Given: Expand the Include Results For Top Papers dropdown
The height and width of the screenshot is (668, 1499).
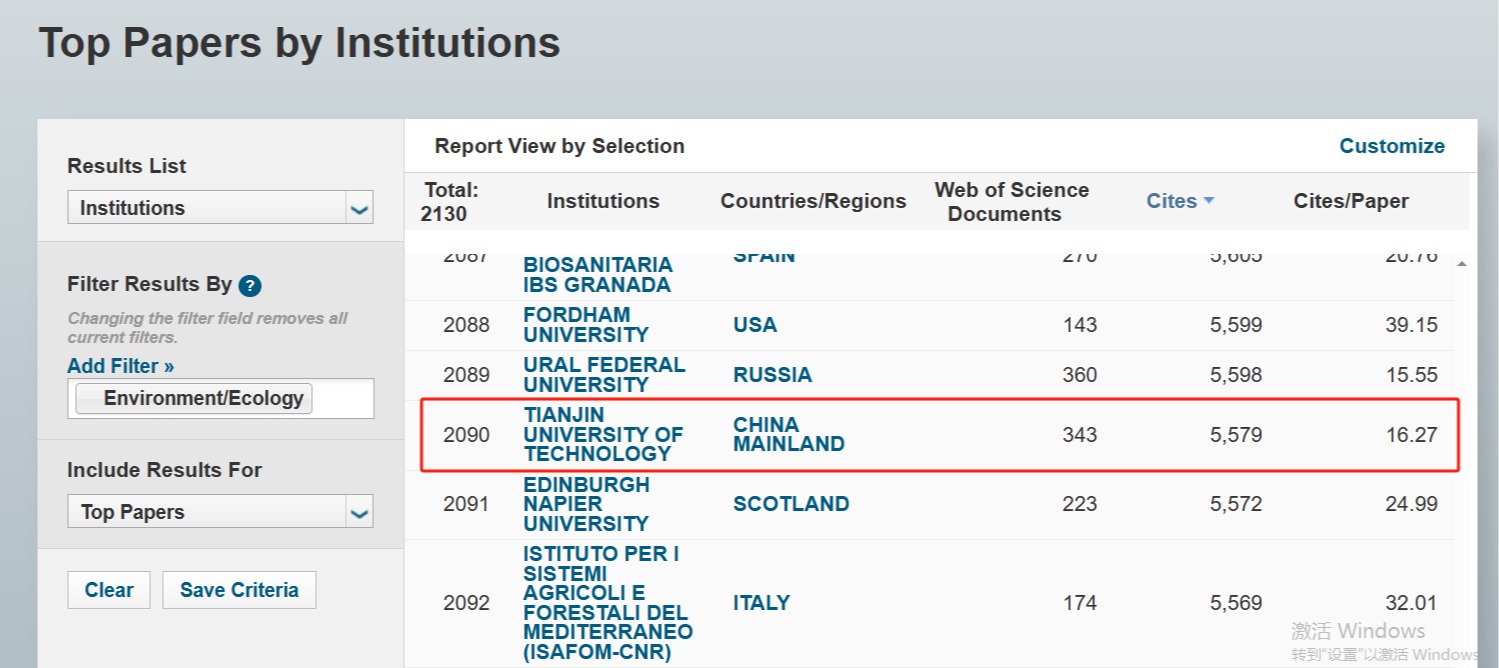Looking at the screenshot, I should click(x=359, y=512).
